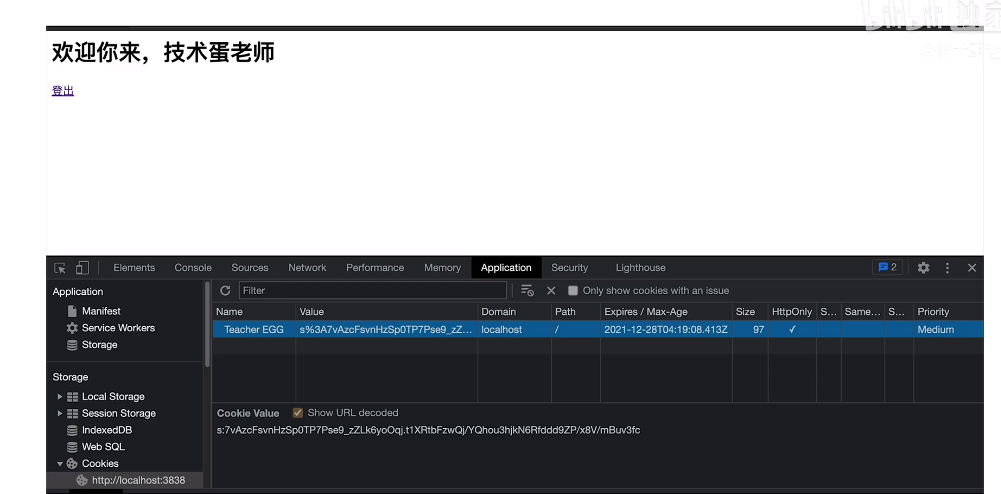Image resolution: width=1001 pixels, height=494 pixels.
Task: Select the Application tab
Action: [x=506, y=268]
